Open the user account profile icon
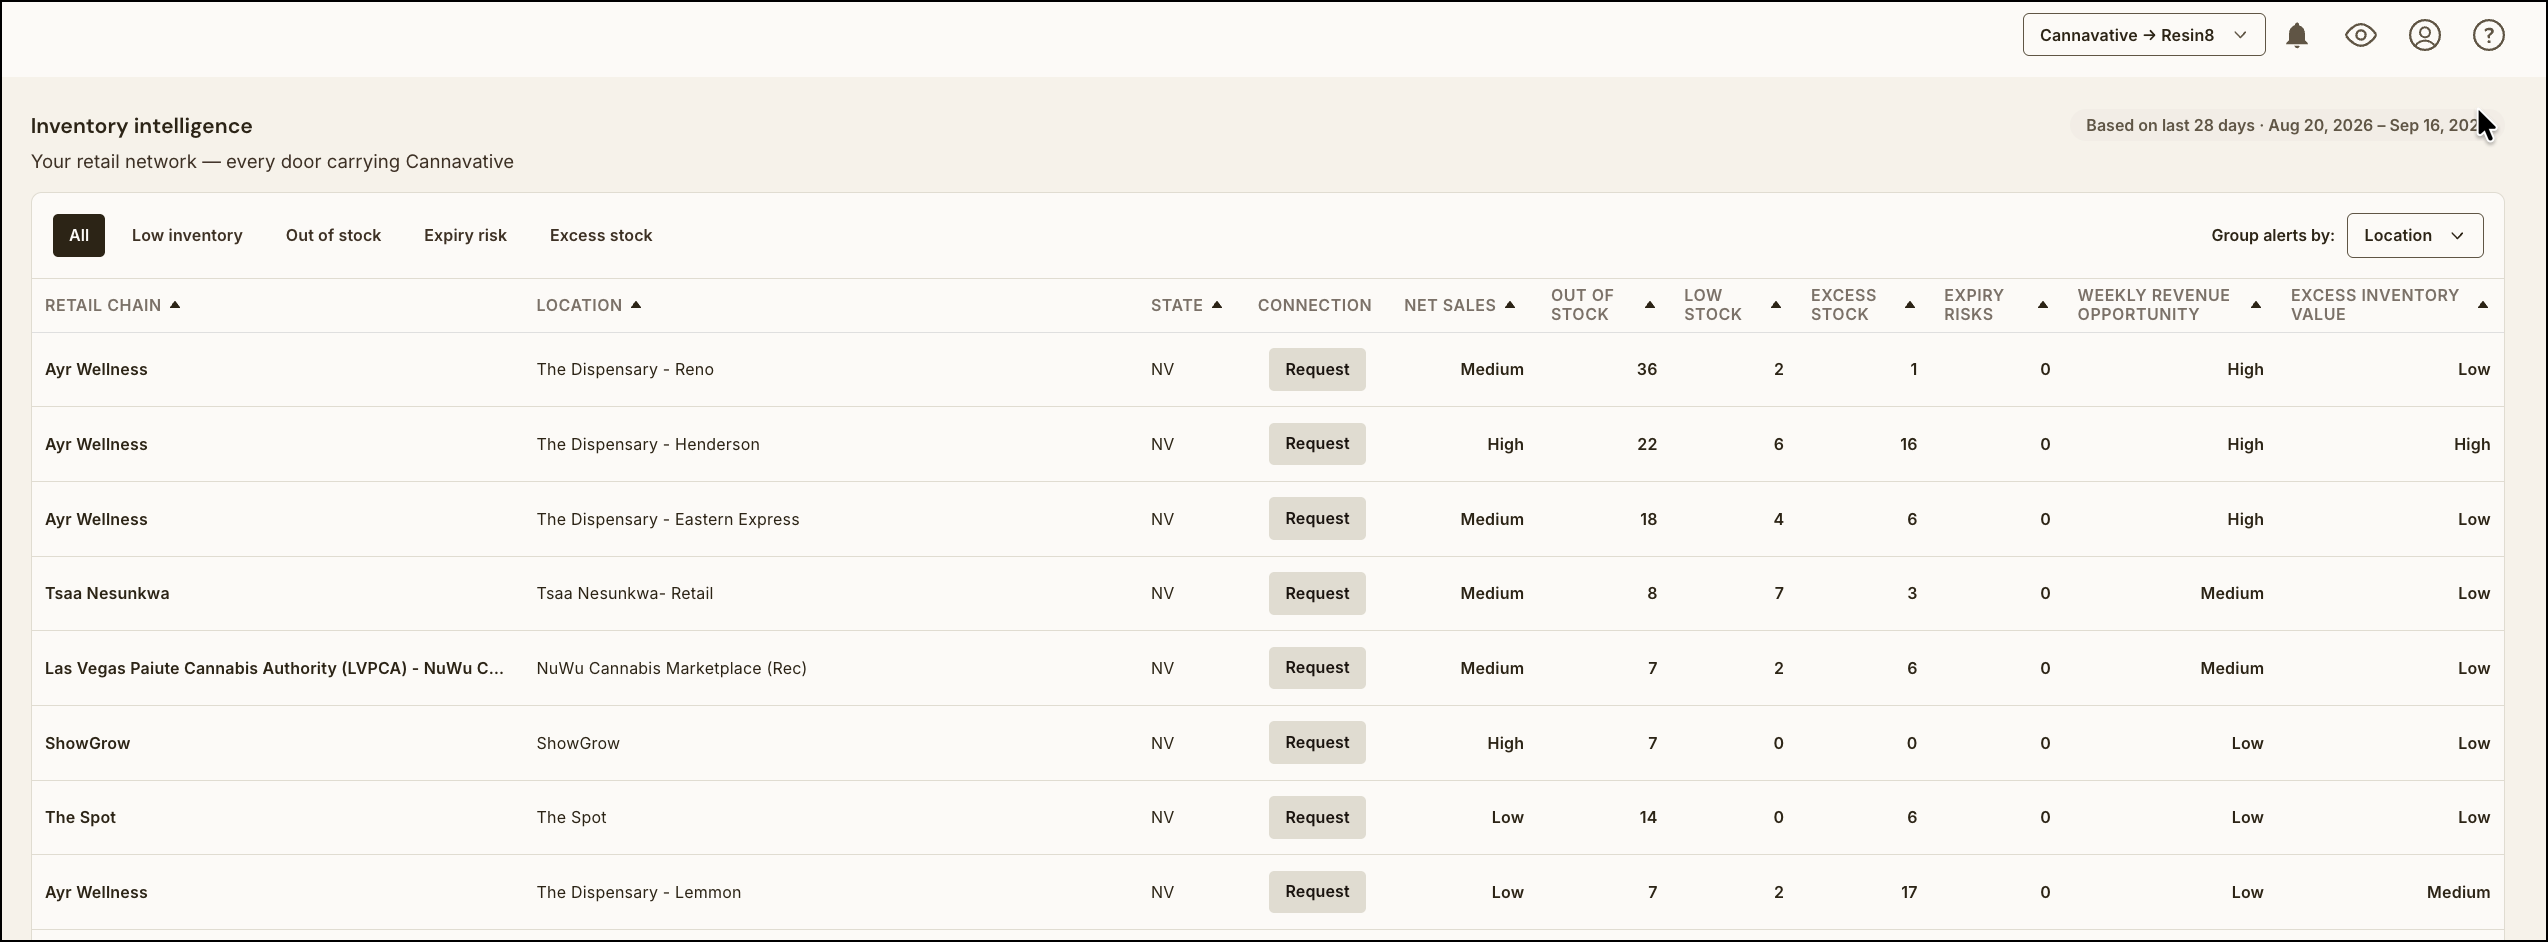 pyautogui.click(x=2425, y=35)
